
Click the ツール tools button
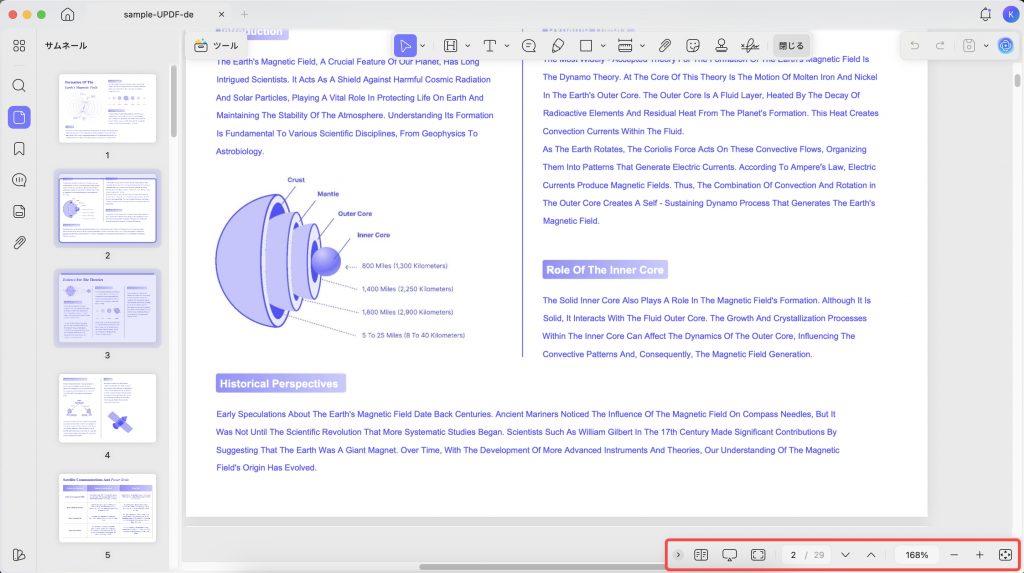pyautogui.click(x=216, y=46)
